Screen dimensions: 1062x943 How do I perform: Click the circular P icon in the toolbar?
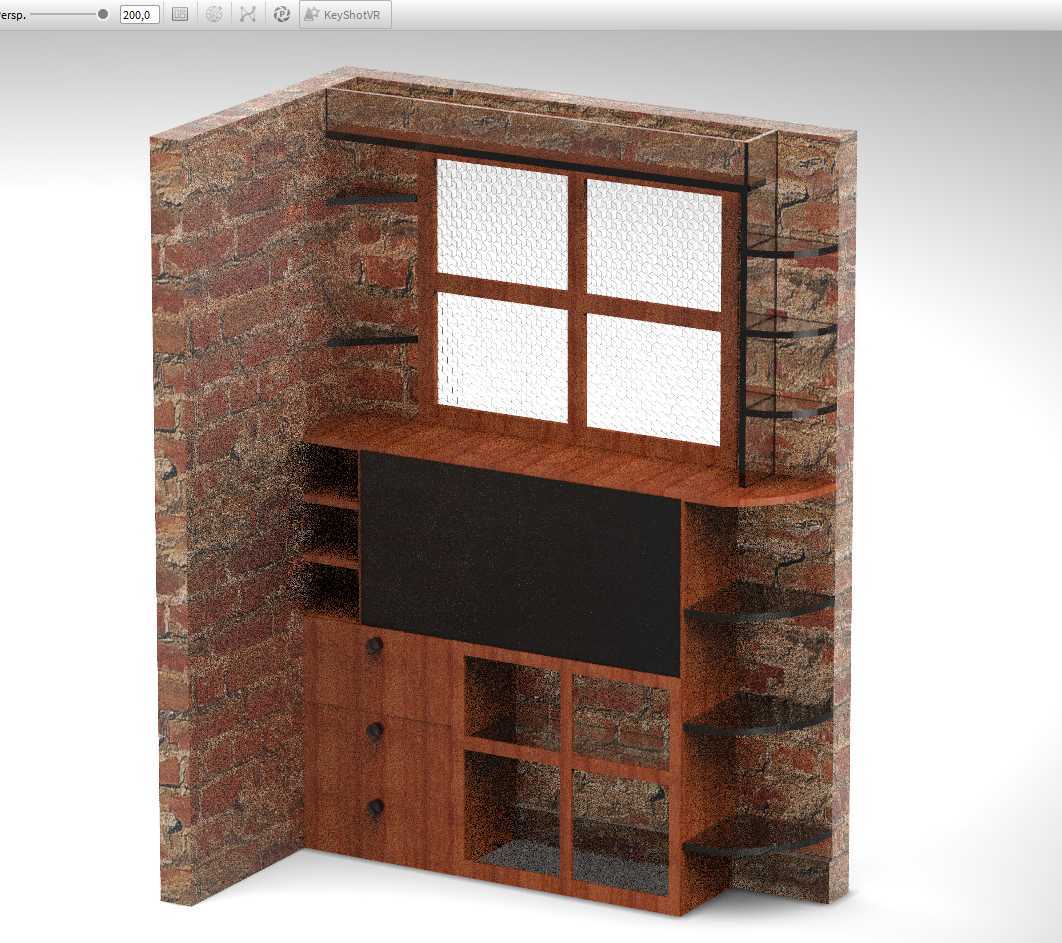282,14
